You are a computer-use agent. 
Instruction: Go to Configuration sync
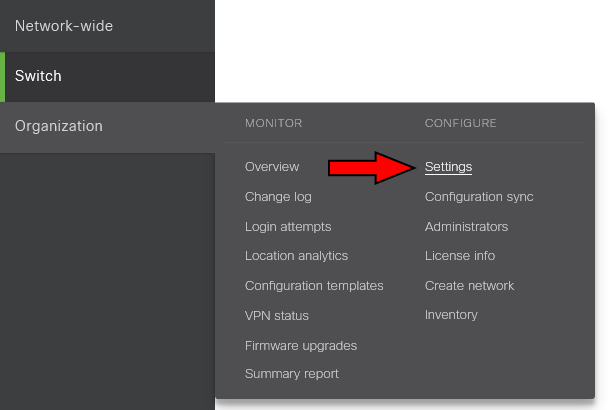click(x=479, y=197)
